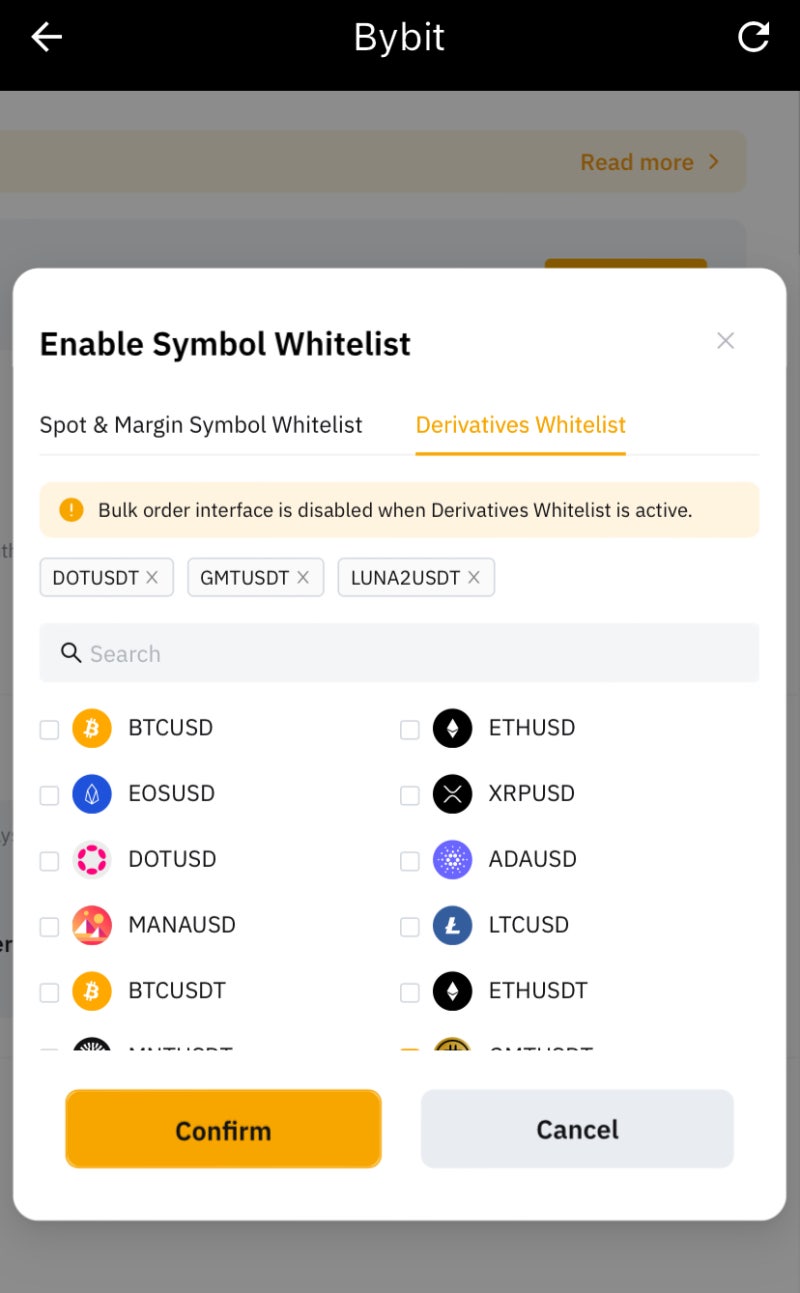Click the Confirm button
The height and width of the screenshot is (1293, 800).
[223, 1129]
